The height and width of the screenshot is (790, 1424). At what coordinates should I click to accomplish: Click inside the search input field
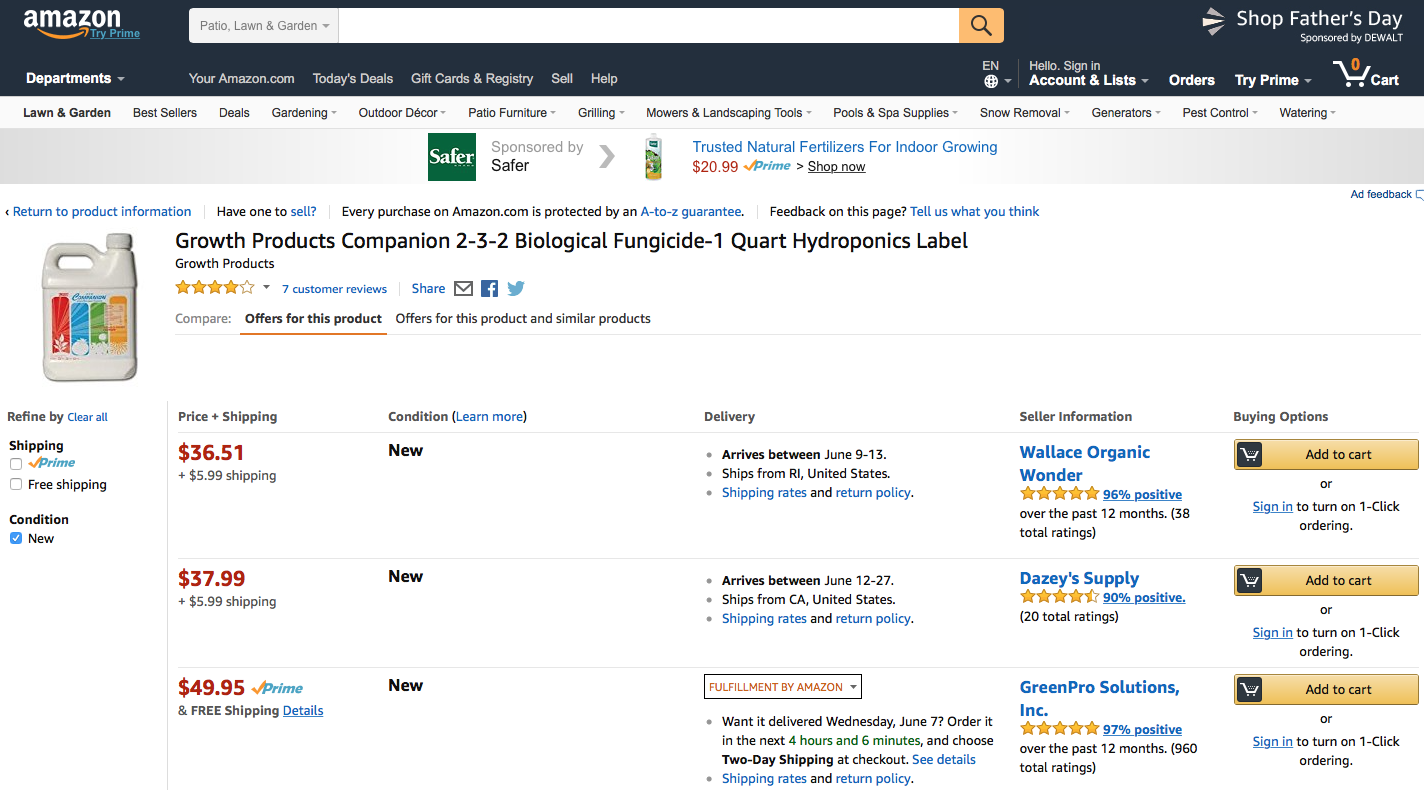648,26
